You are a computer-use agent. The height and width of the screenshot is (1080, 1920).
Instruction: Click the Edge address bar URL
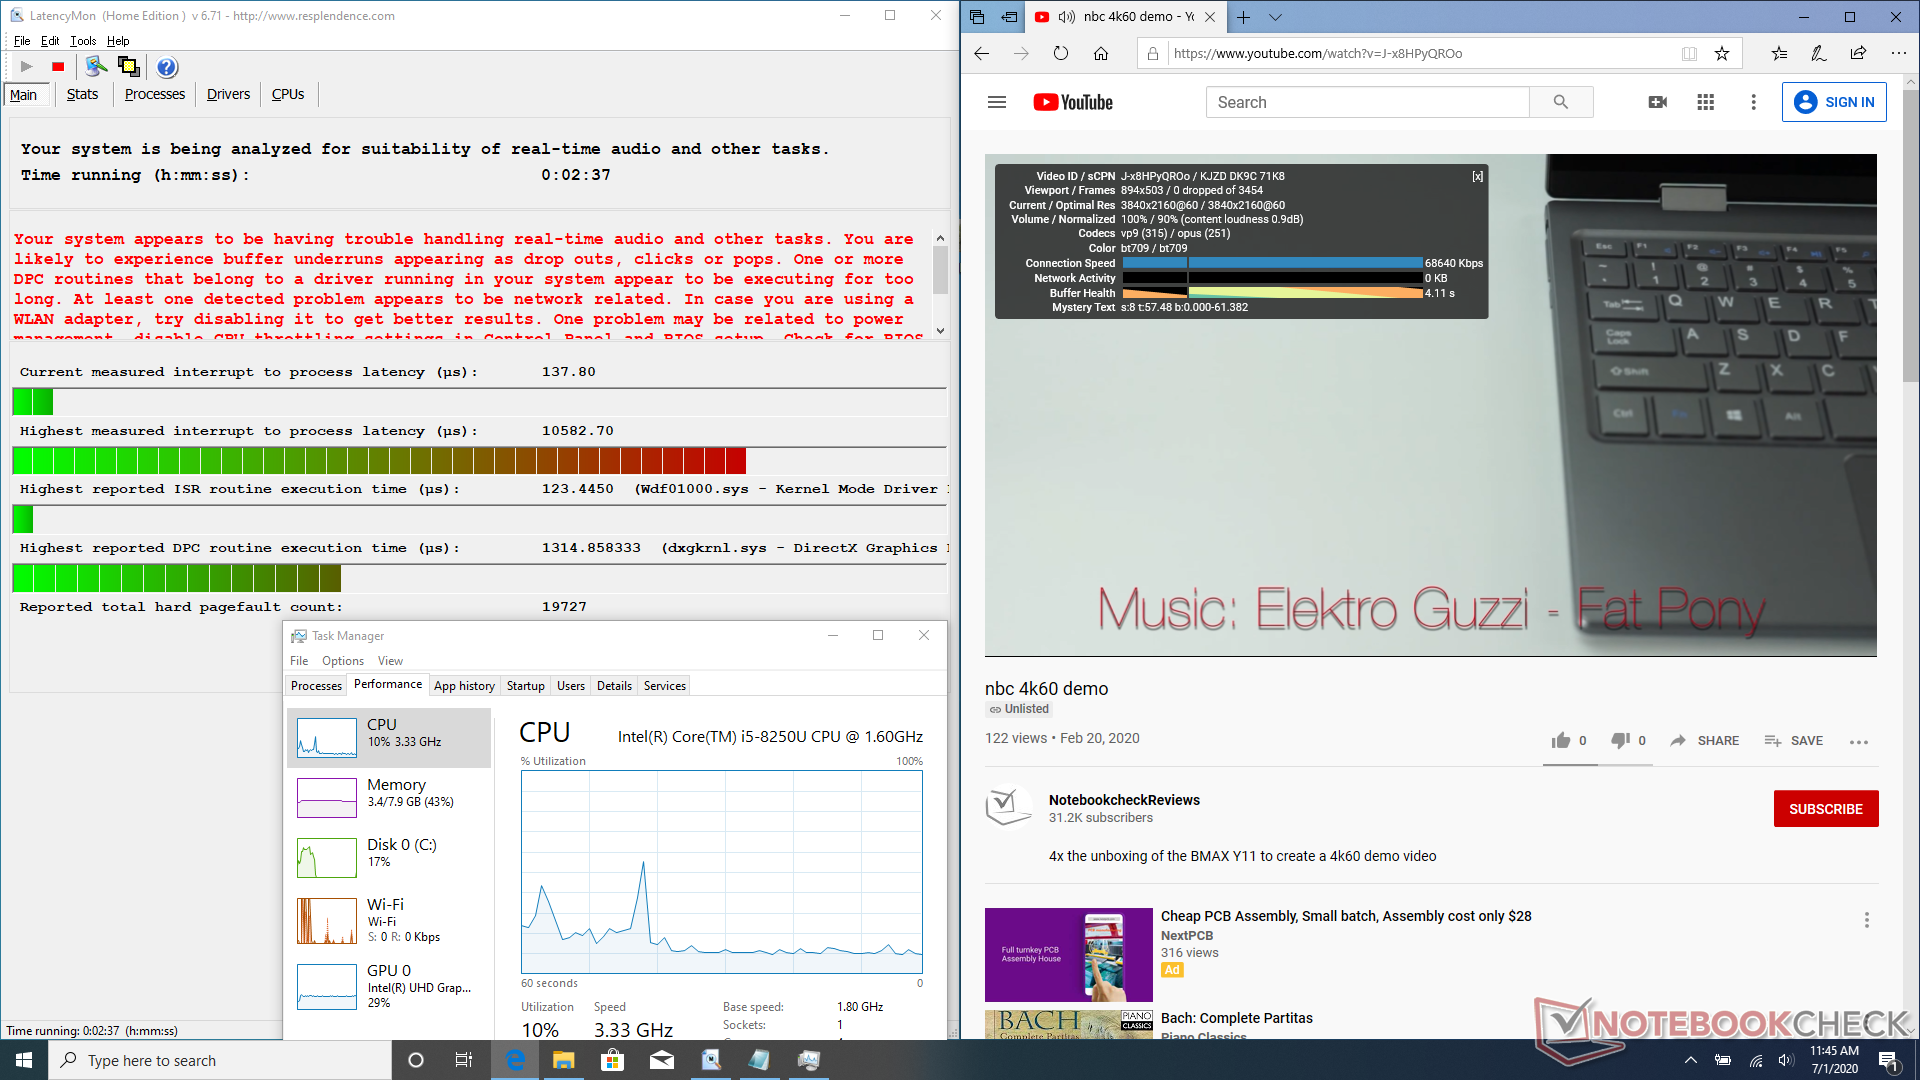pyautogui.click(x=1317, y=54)
